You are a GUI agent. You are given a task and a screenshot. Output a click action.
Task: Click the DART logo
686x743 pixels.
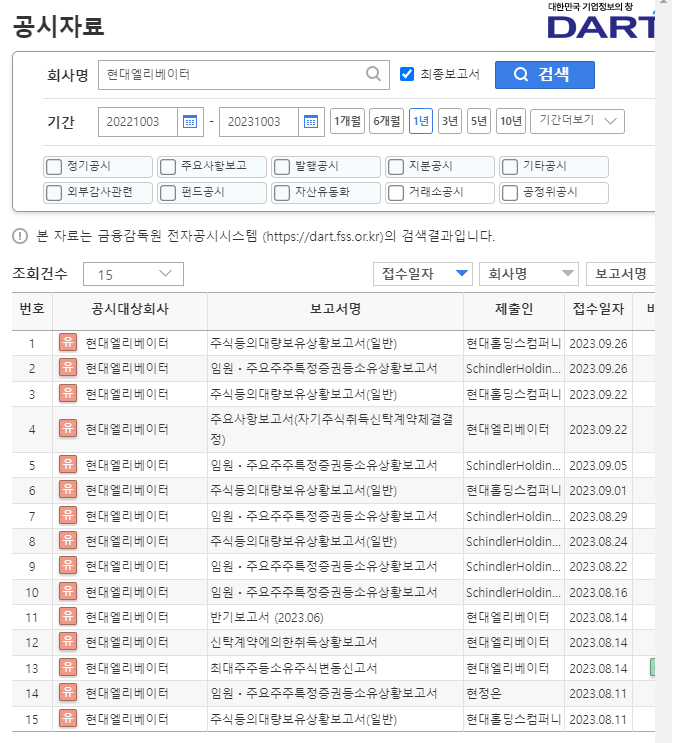[601, 20]
